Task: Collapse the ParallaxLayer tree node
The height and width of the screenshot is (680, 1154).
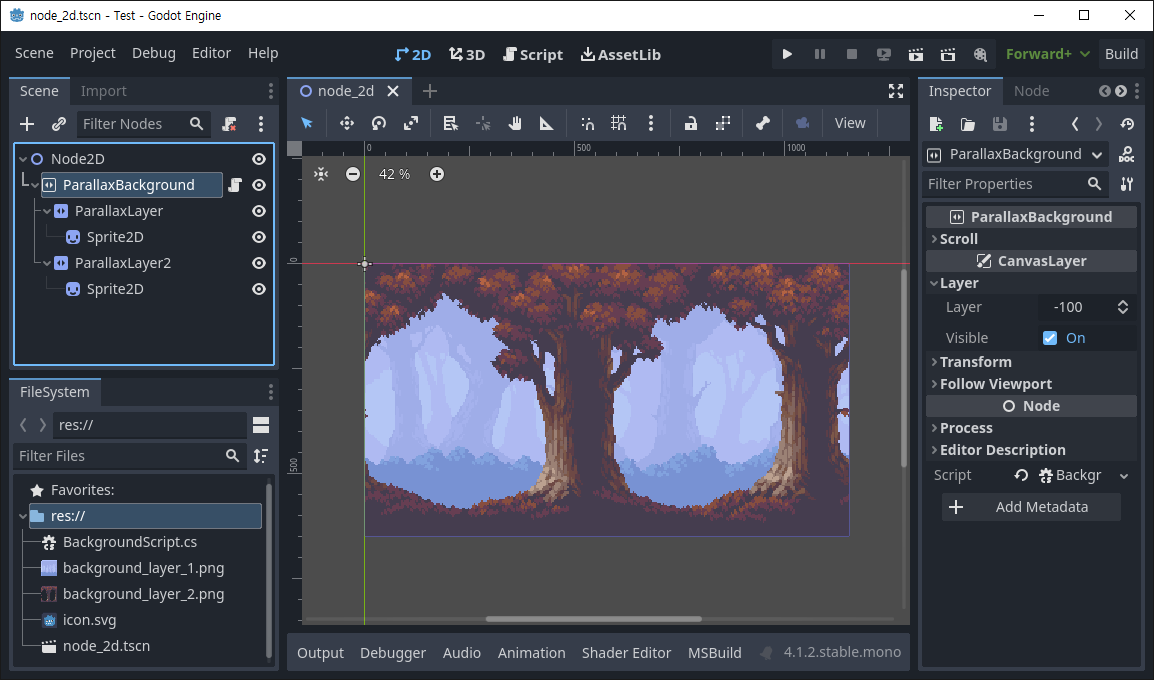Action: pos(47,211)
